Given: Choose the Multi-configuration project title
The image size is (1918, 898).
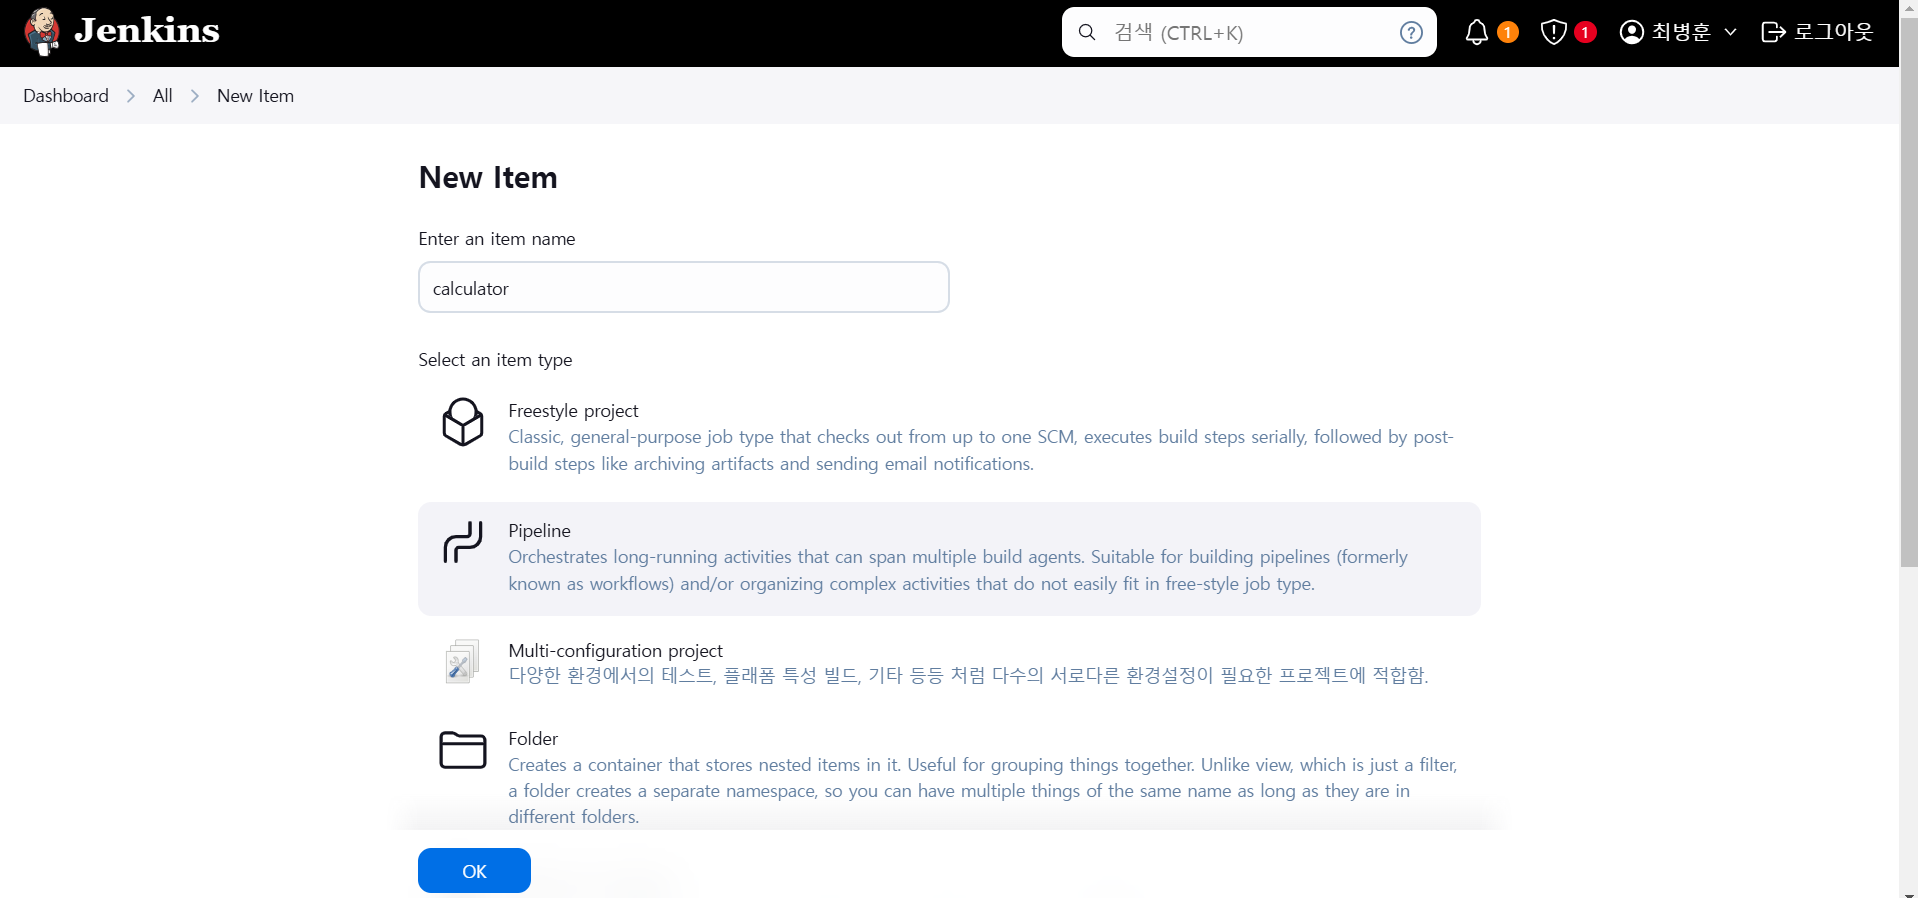Looking at the screenshot, I should [615, 651].
